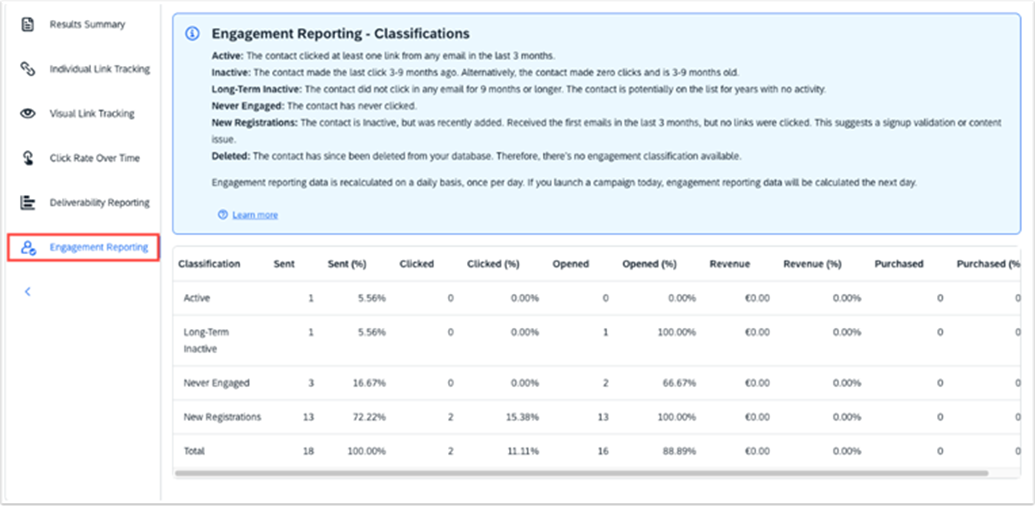The image size is (1035, 506).
Task: Click the Opened column header
Action: (571, 264)
